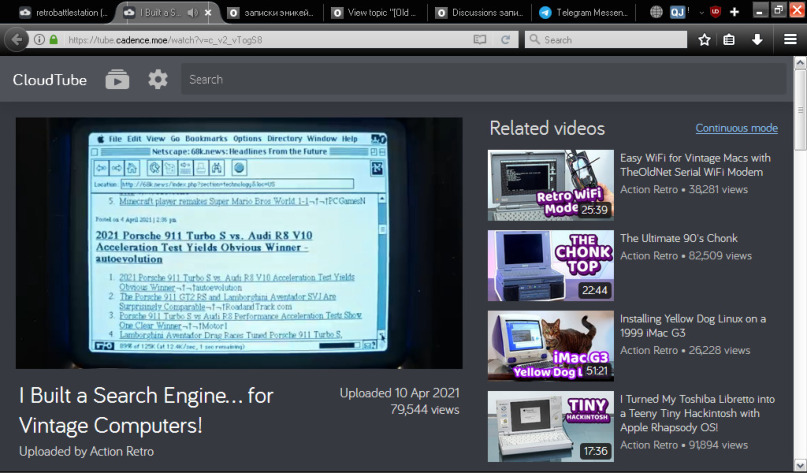The width and height of the screenshot is (807, 473).
Task: Show bookmarks list icon in toolbar
Action: (730, 40)
